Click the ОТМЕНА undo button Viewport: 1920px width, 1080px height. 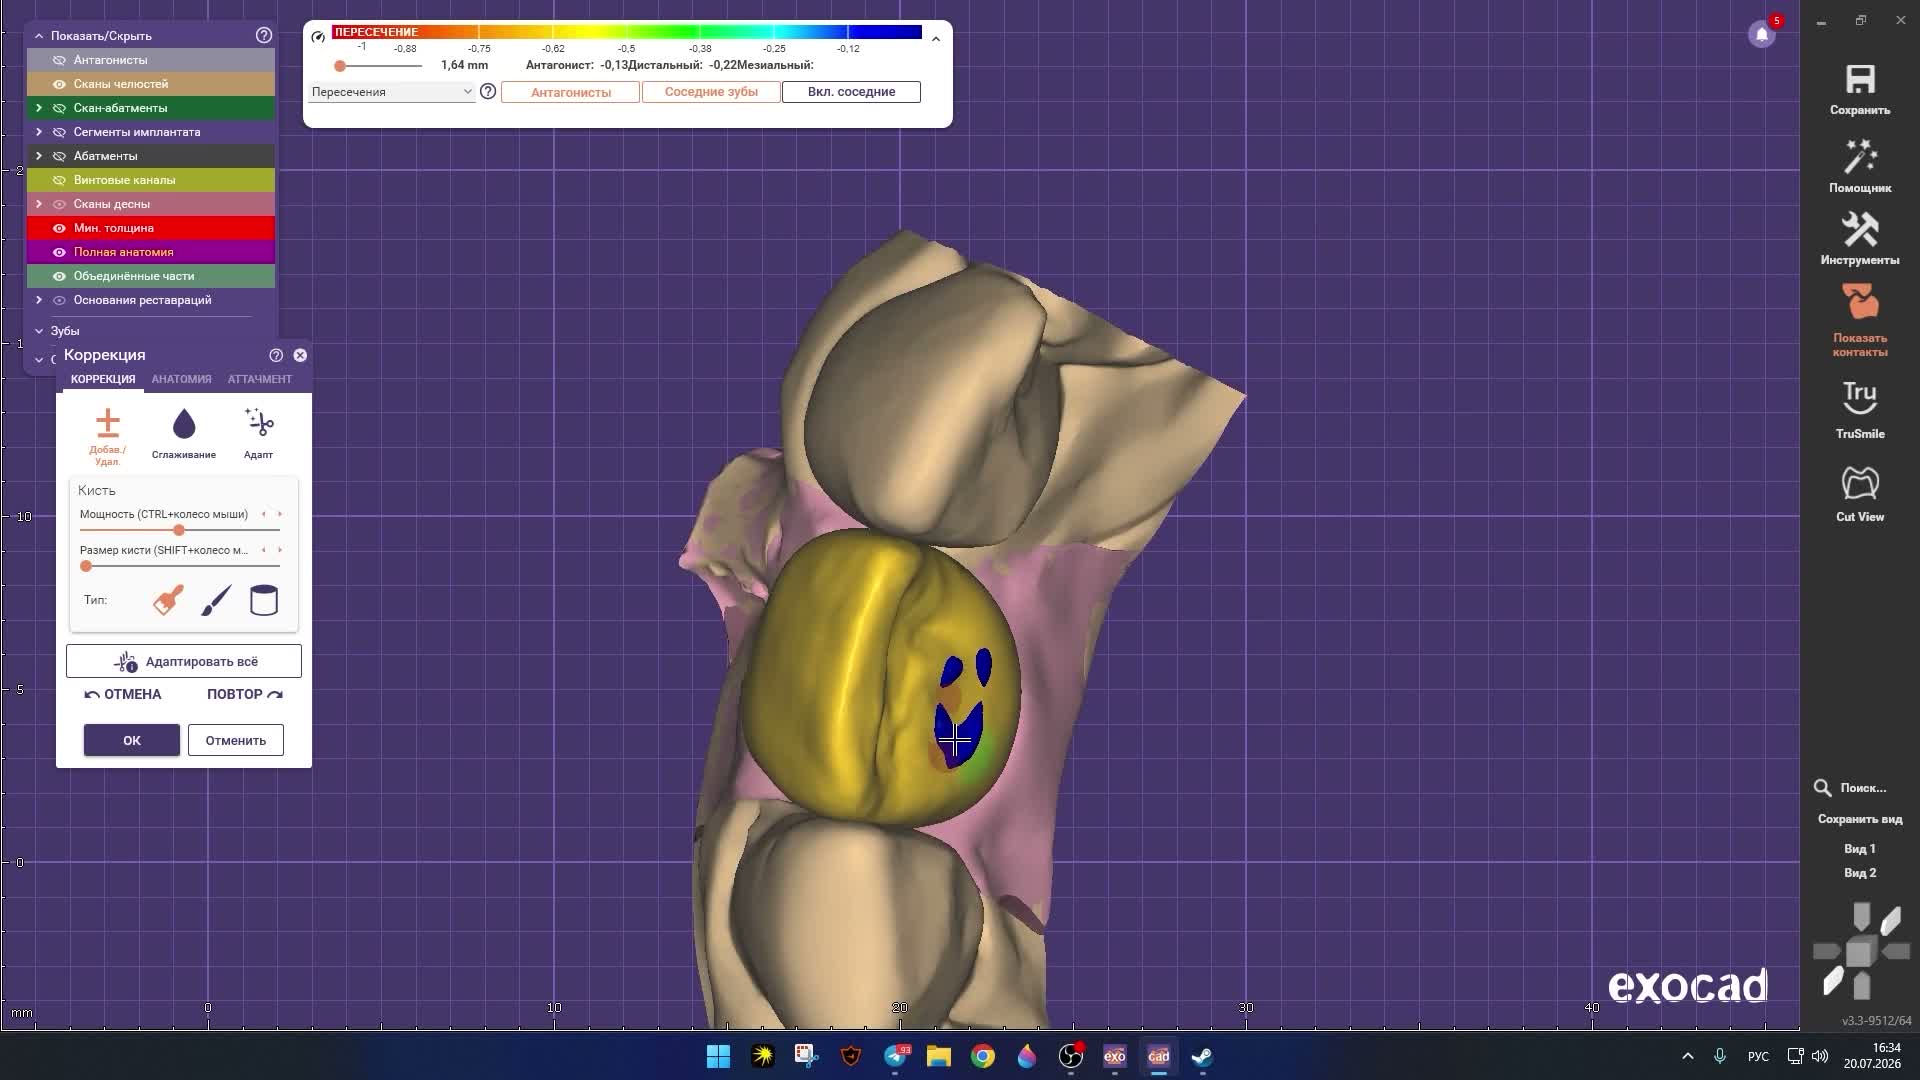123,694
